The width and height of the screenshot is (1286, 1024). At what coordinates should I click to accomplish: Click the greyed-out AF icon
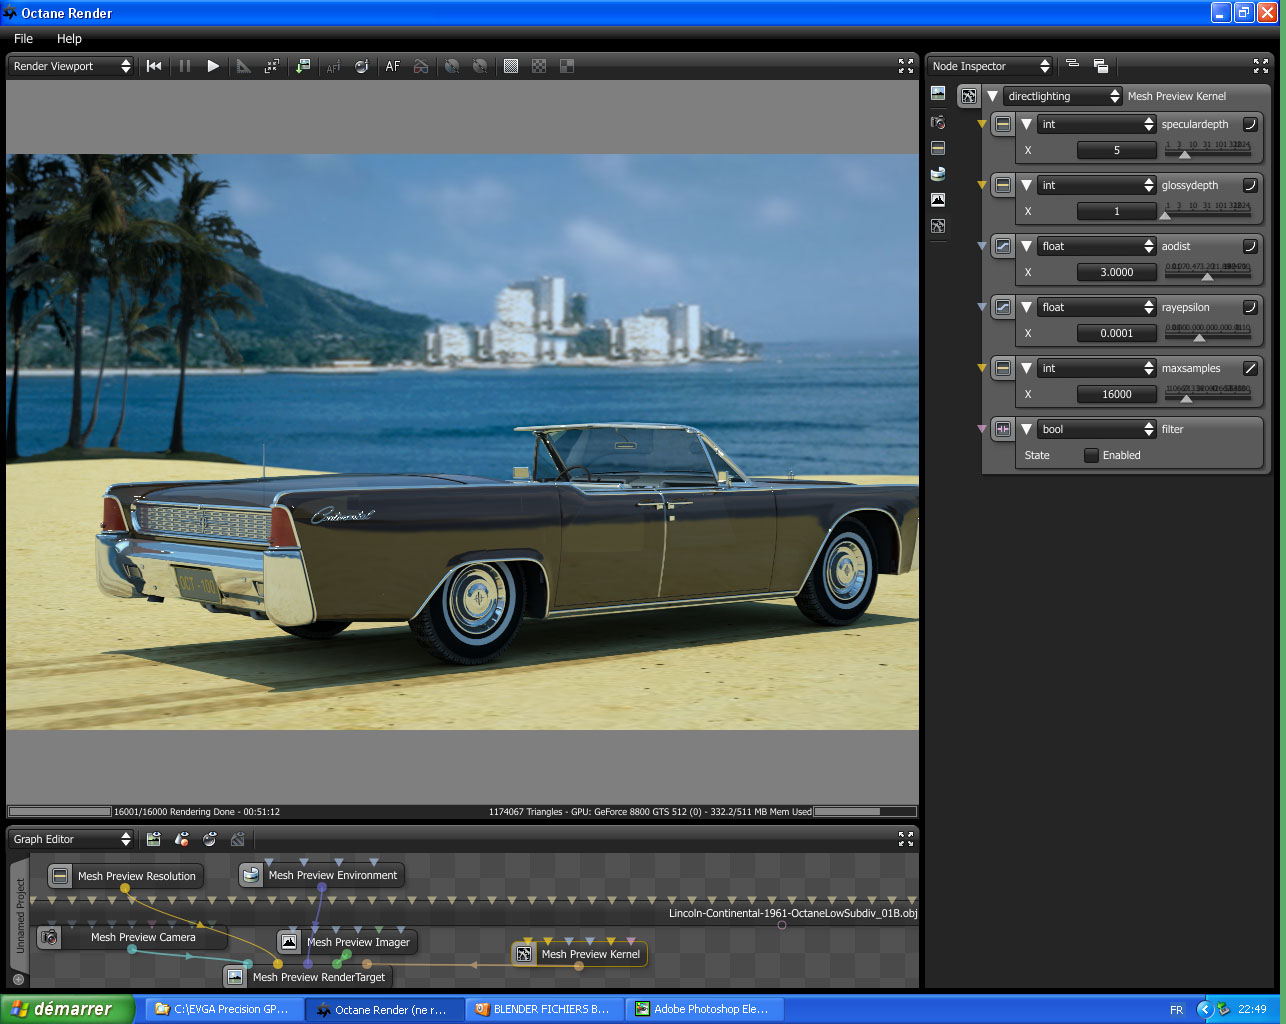click(x=333, y=67)
